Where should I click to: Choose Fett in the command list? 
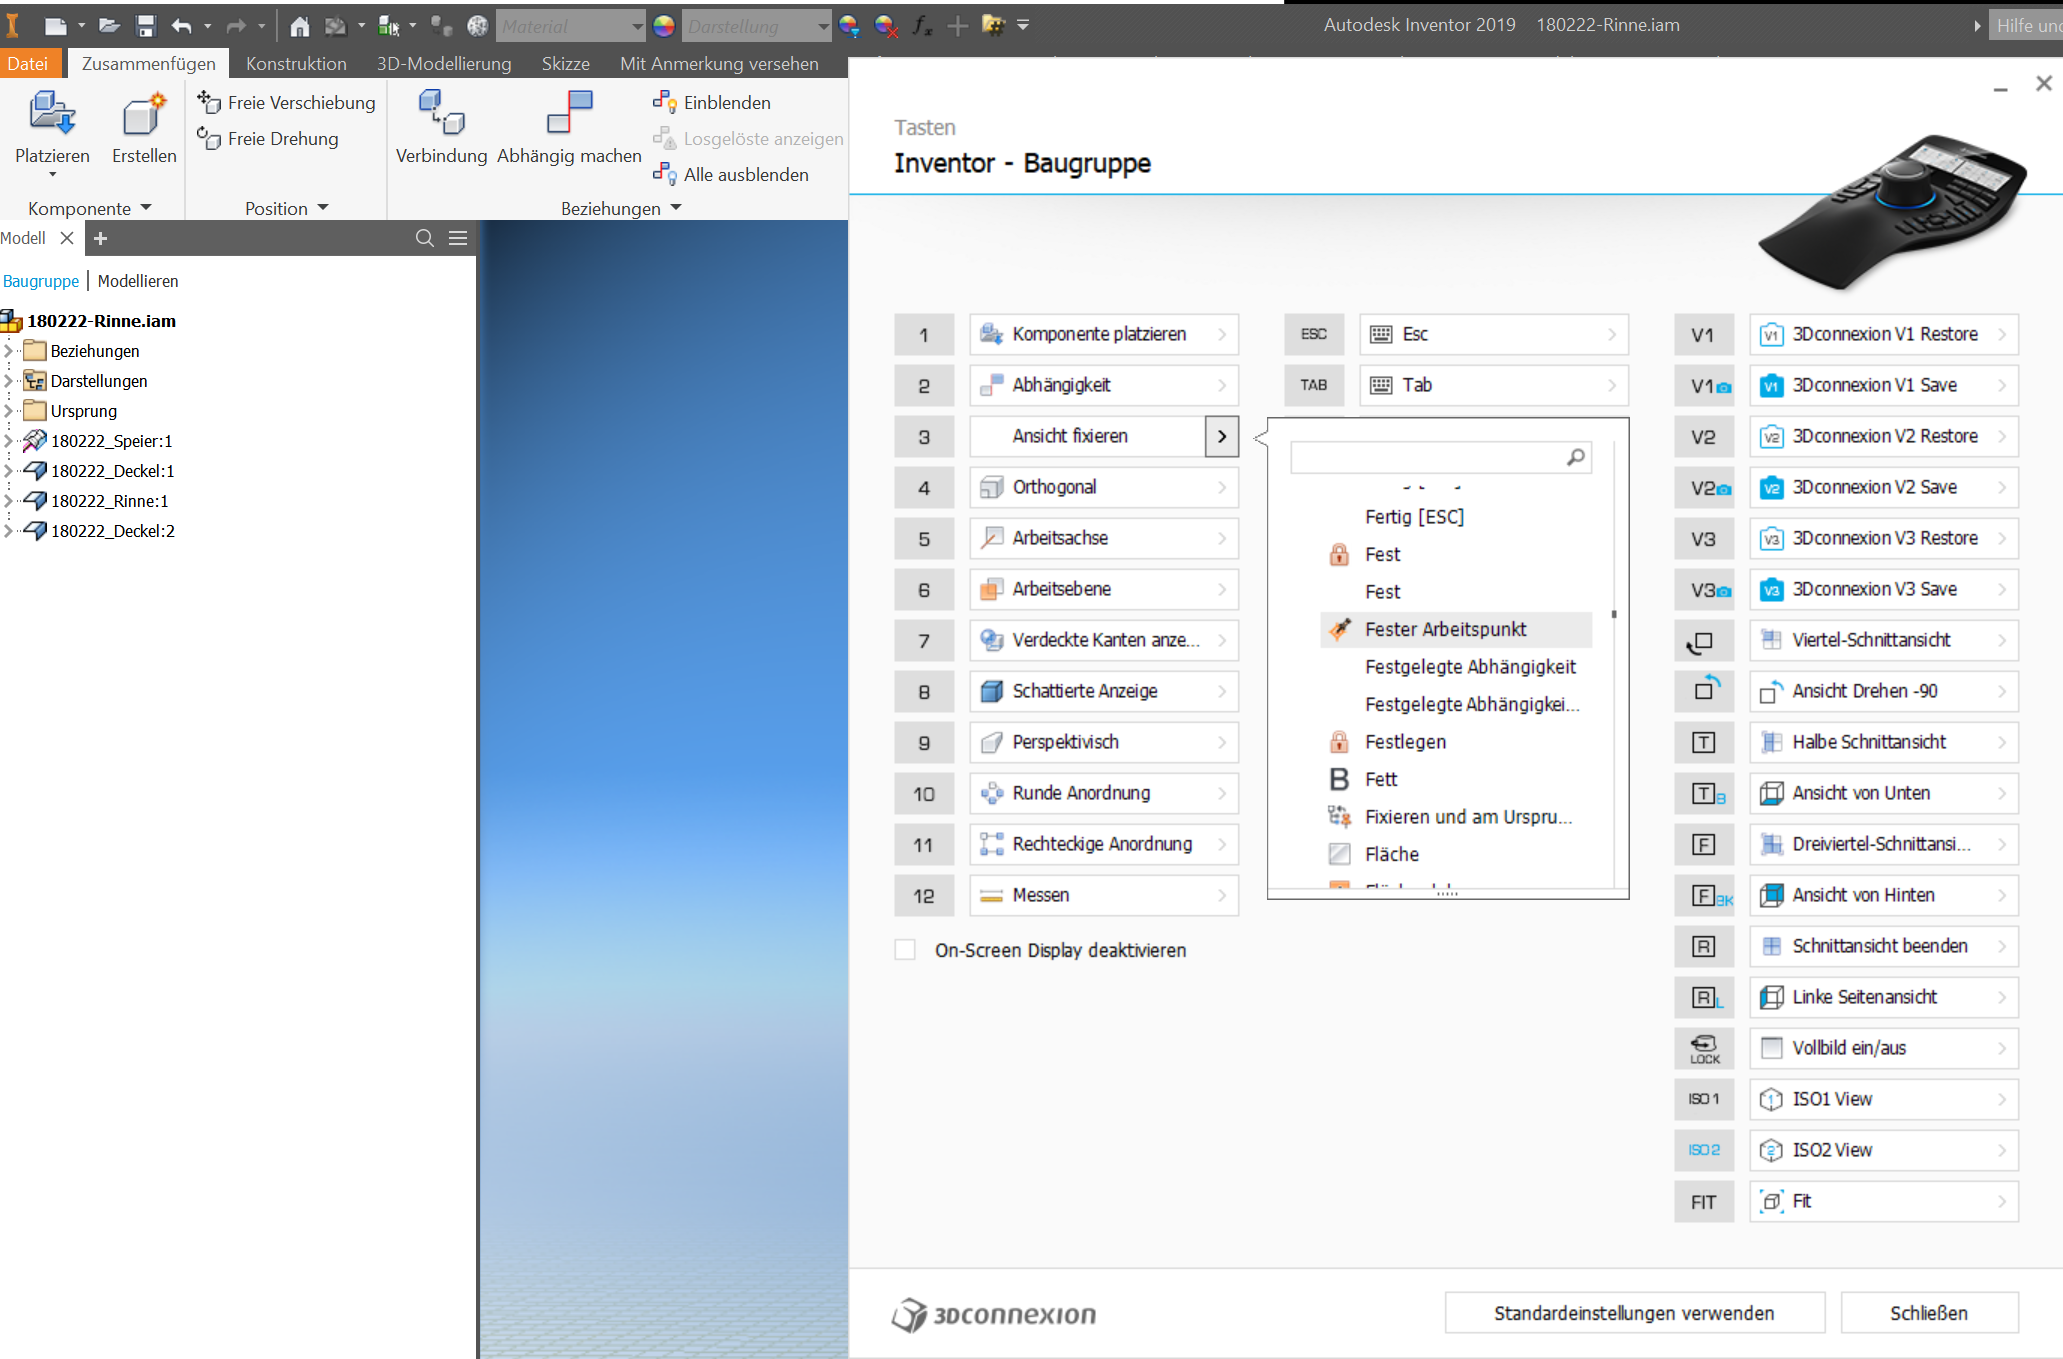click(1381, 779)
